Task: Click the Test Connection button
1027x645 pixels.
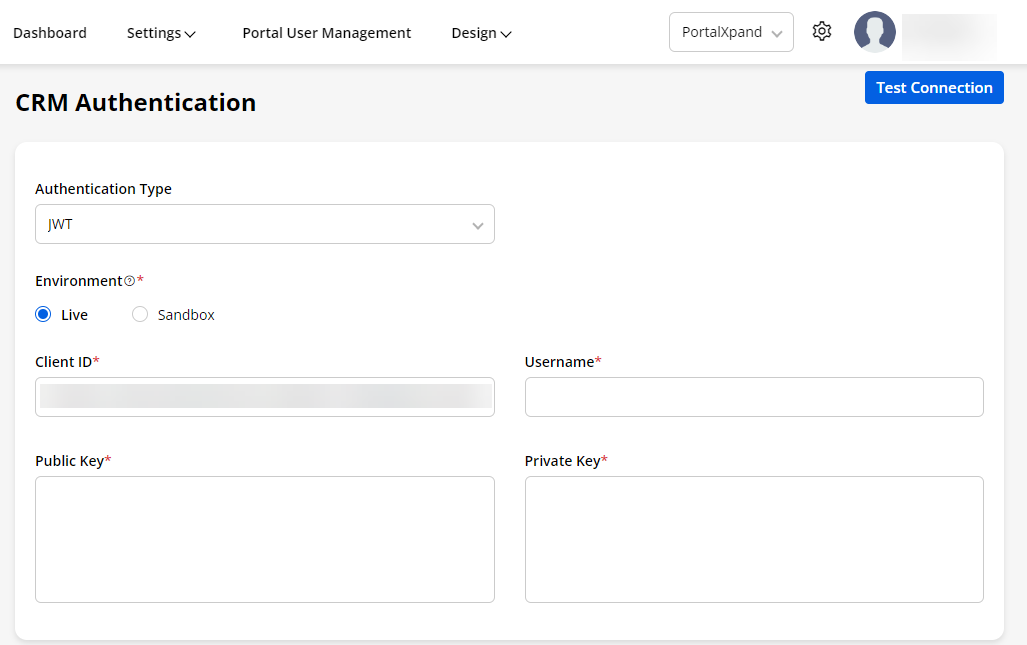Action: point(934,88)
